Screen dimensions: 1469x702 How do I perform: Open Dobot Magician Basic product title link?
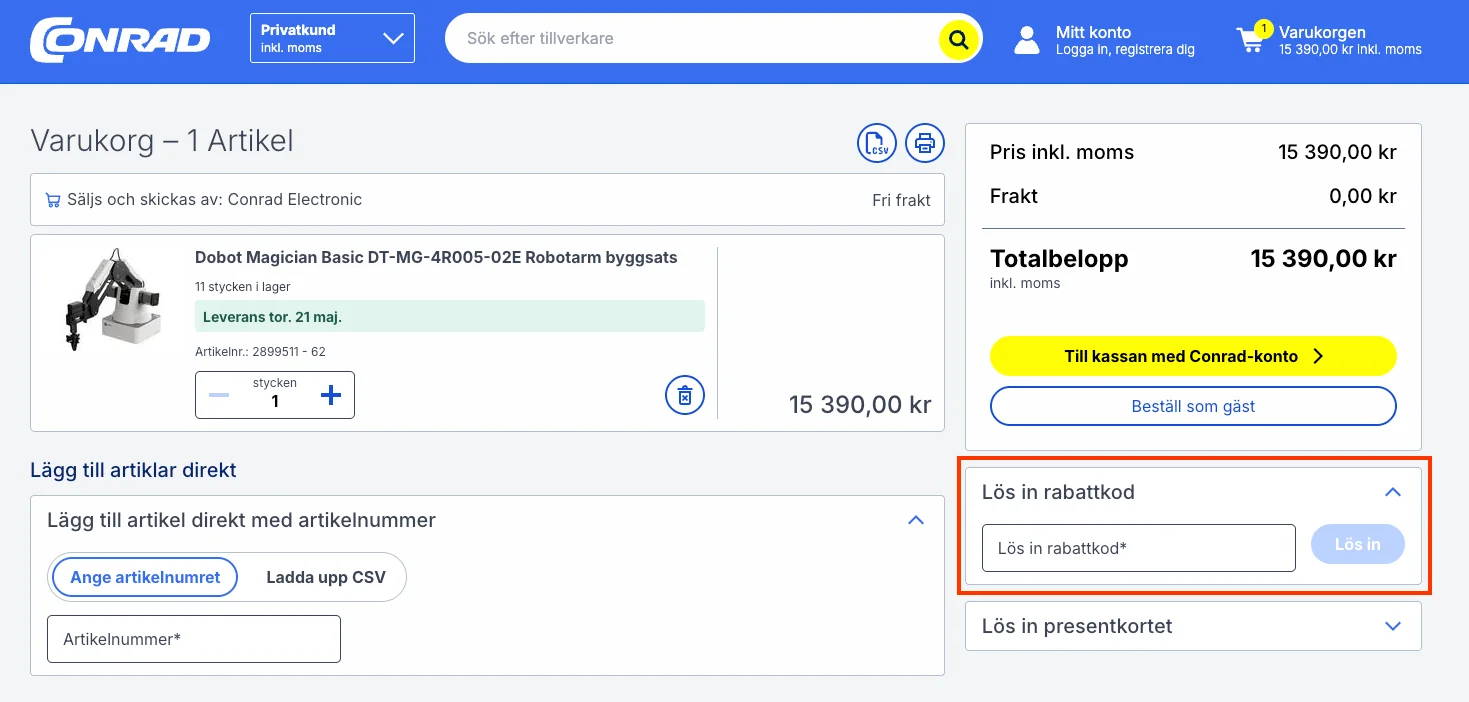[436, 258]
